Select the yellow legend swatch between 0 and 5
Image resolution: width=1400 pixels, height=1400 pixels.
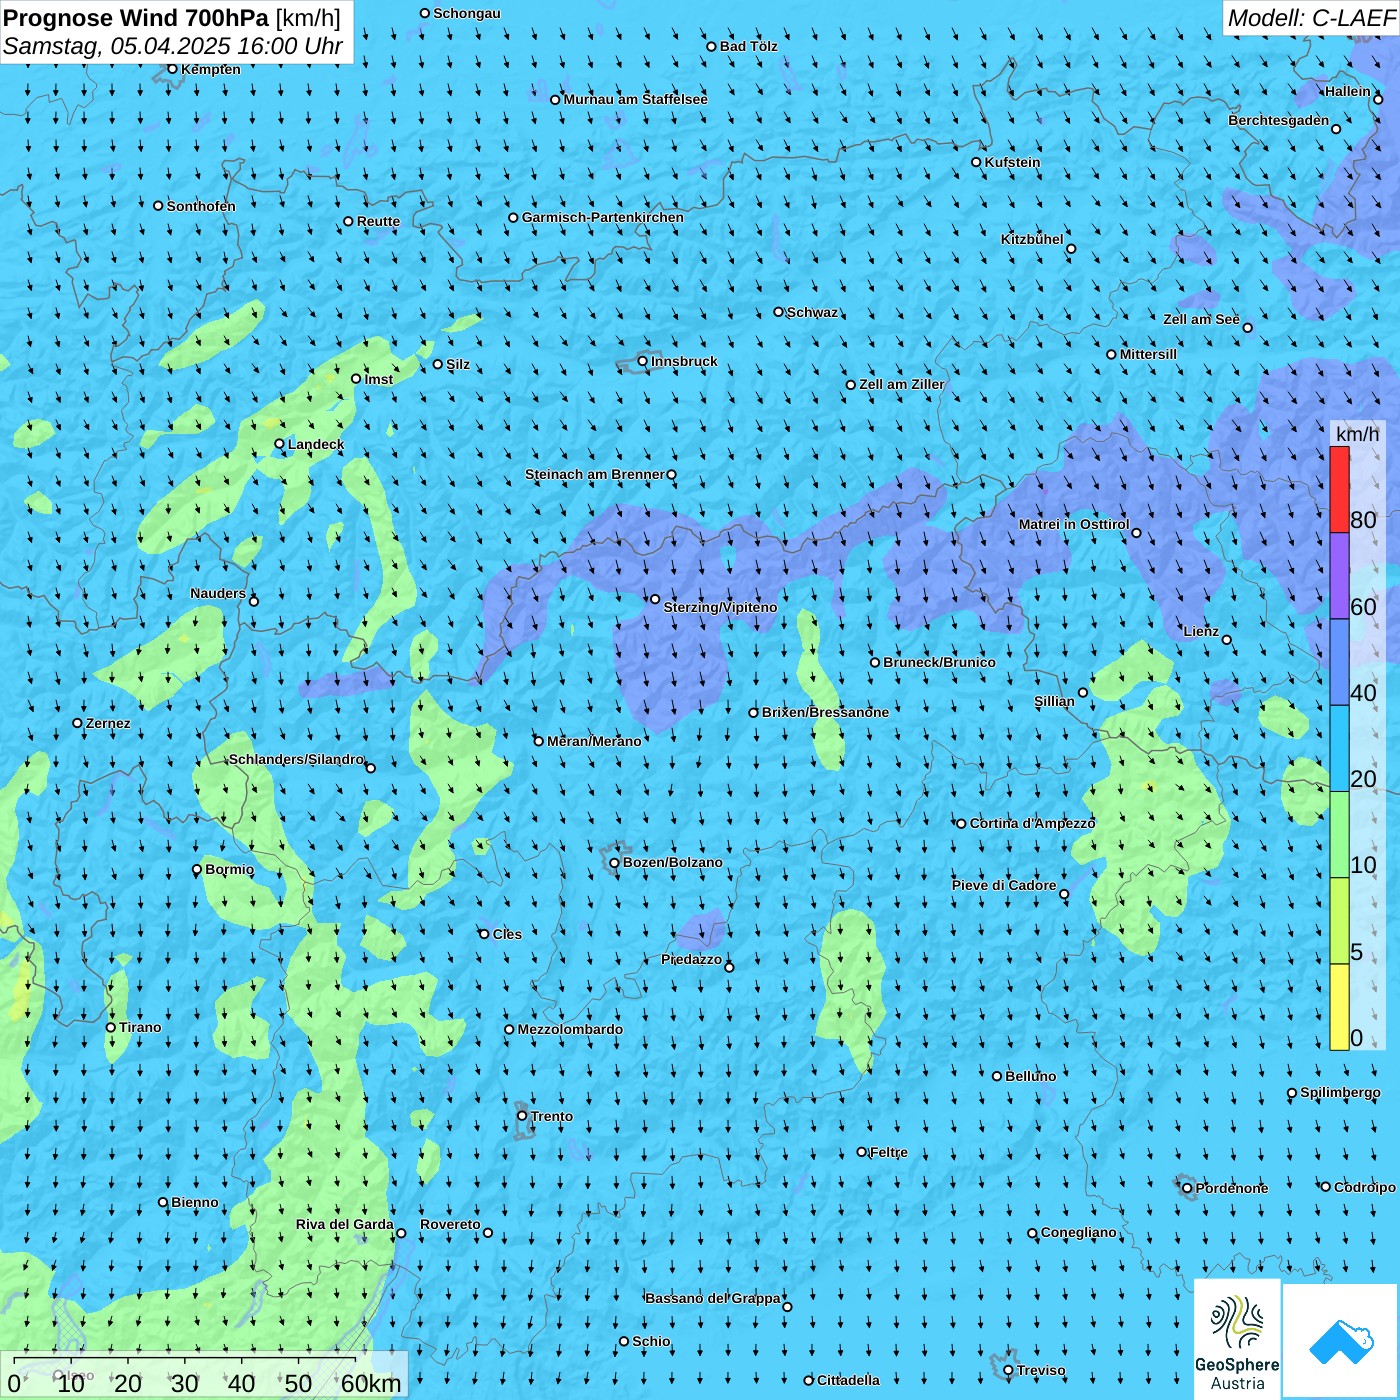pyautogui.click(x=1339, y=1007)
